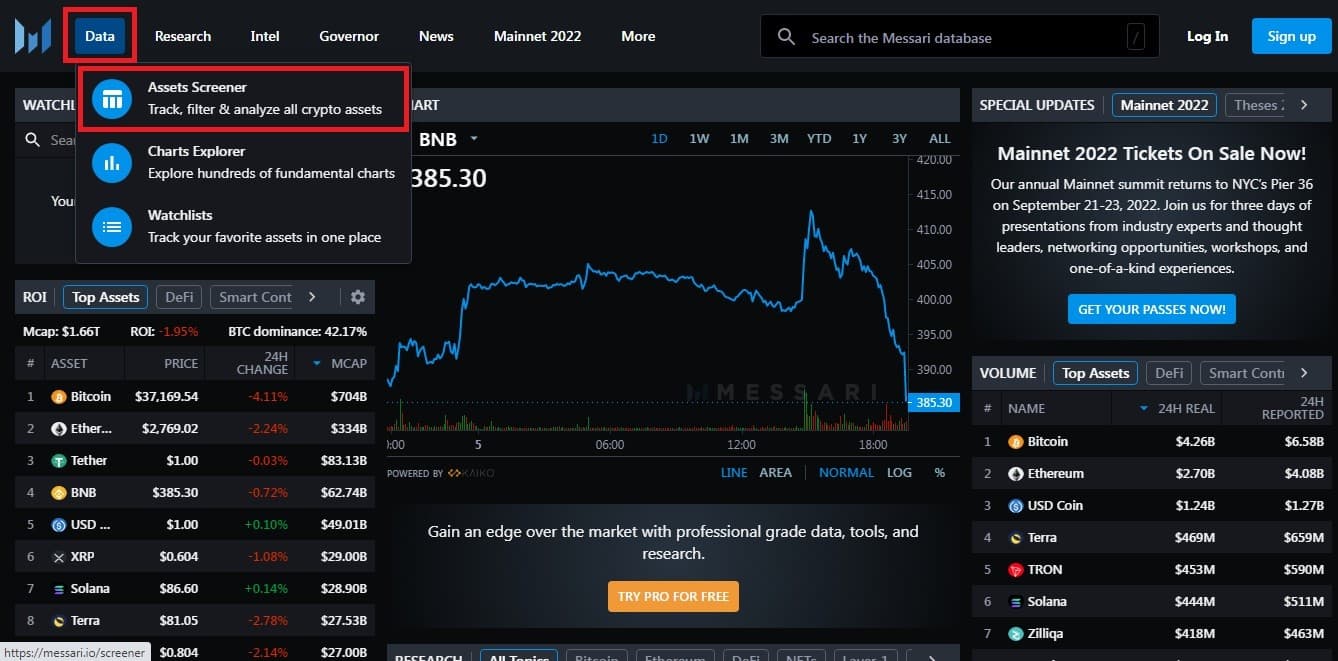Open the Mainnet 2022 nav item
This screenshot has height=661, width=1338.
pos(537,36)
